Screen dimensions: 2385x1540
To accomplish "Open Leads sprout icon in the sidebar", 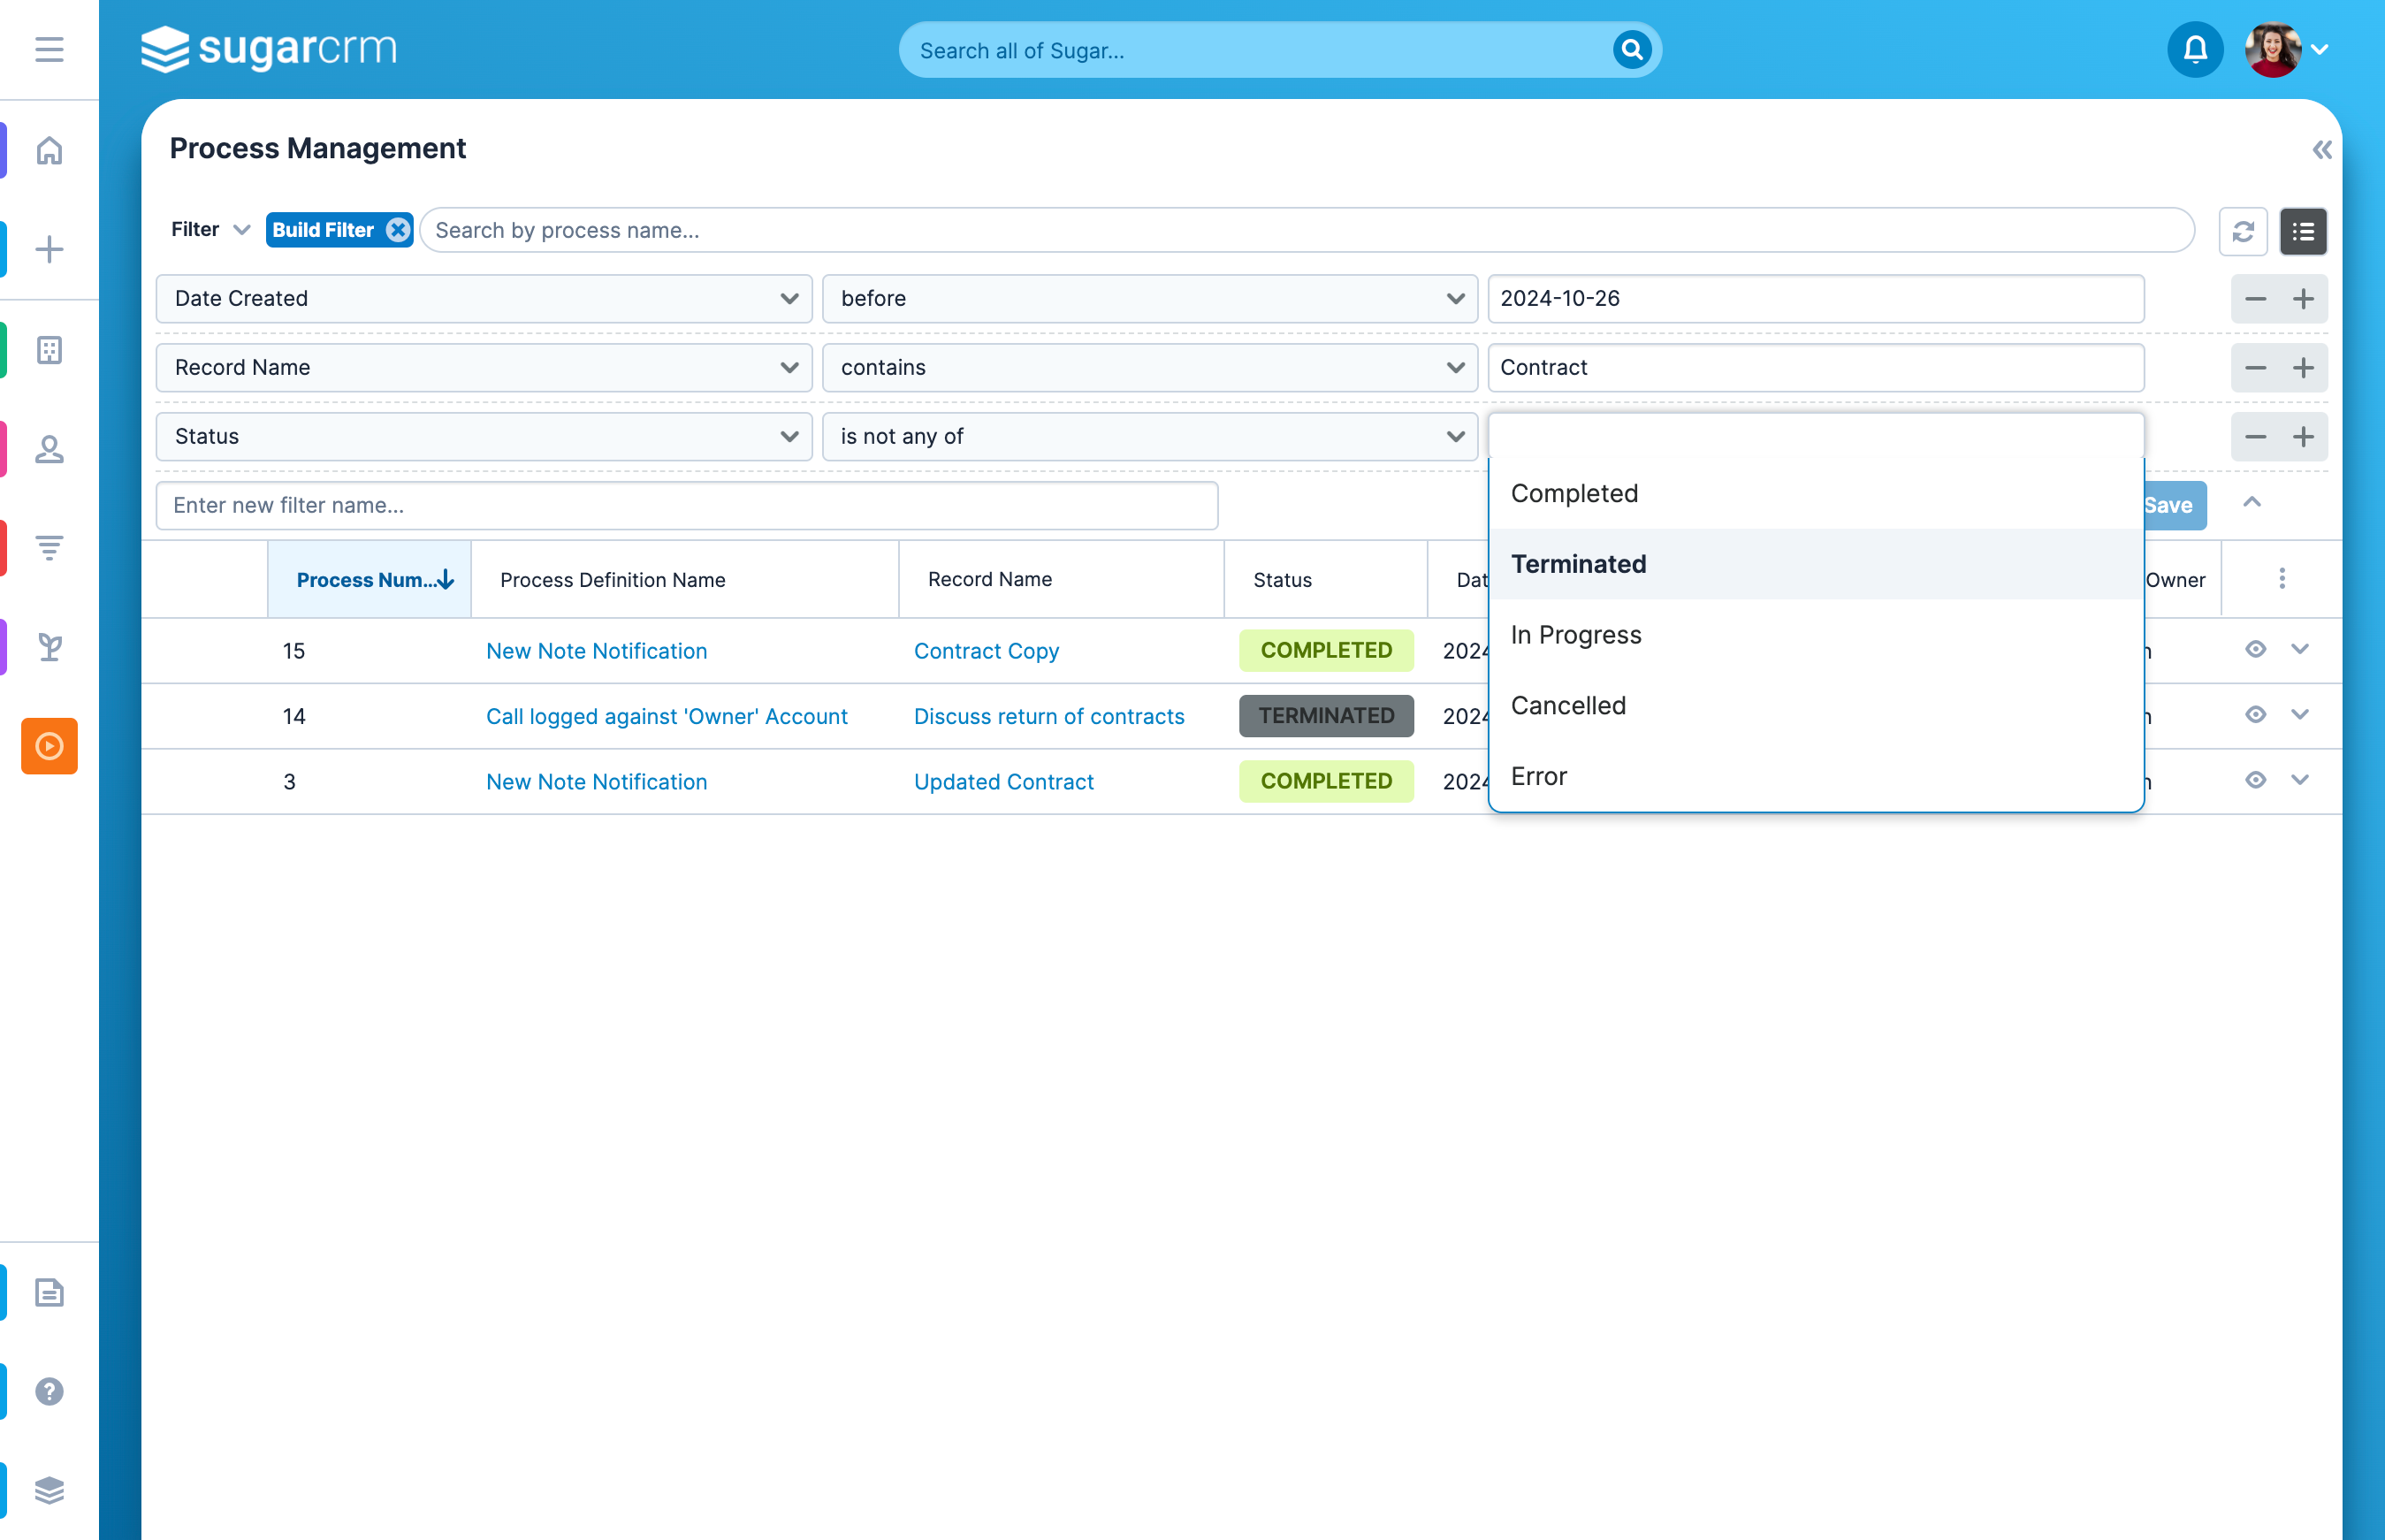I will tap(49, 647).
